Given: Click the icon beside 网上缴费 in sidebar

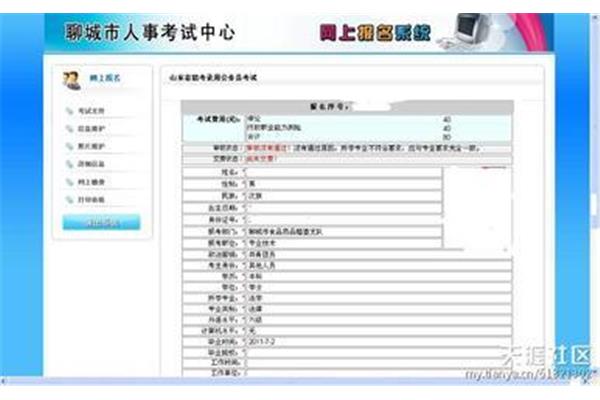Looking at the screenshot, I should [x=69, y=182].
